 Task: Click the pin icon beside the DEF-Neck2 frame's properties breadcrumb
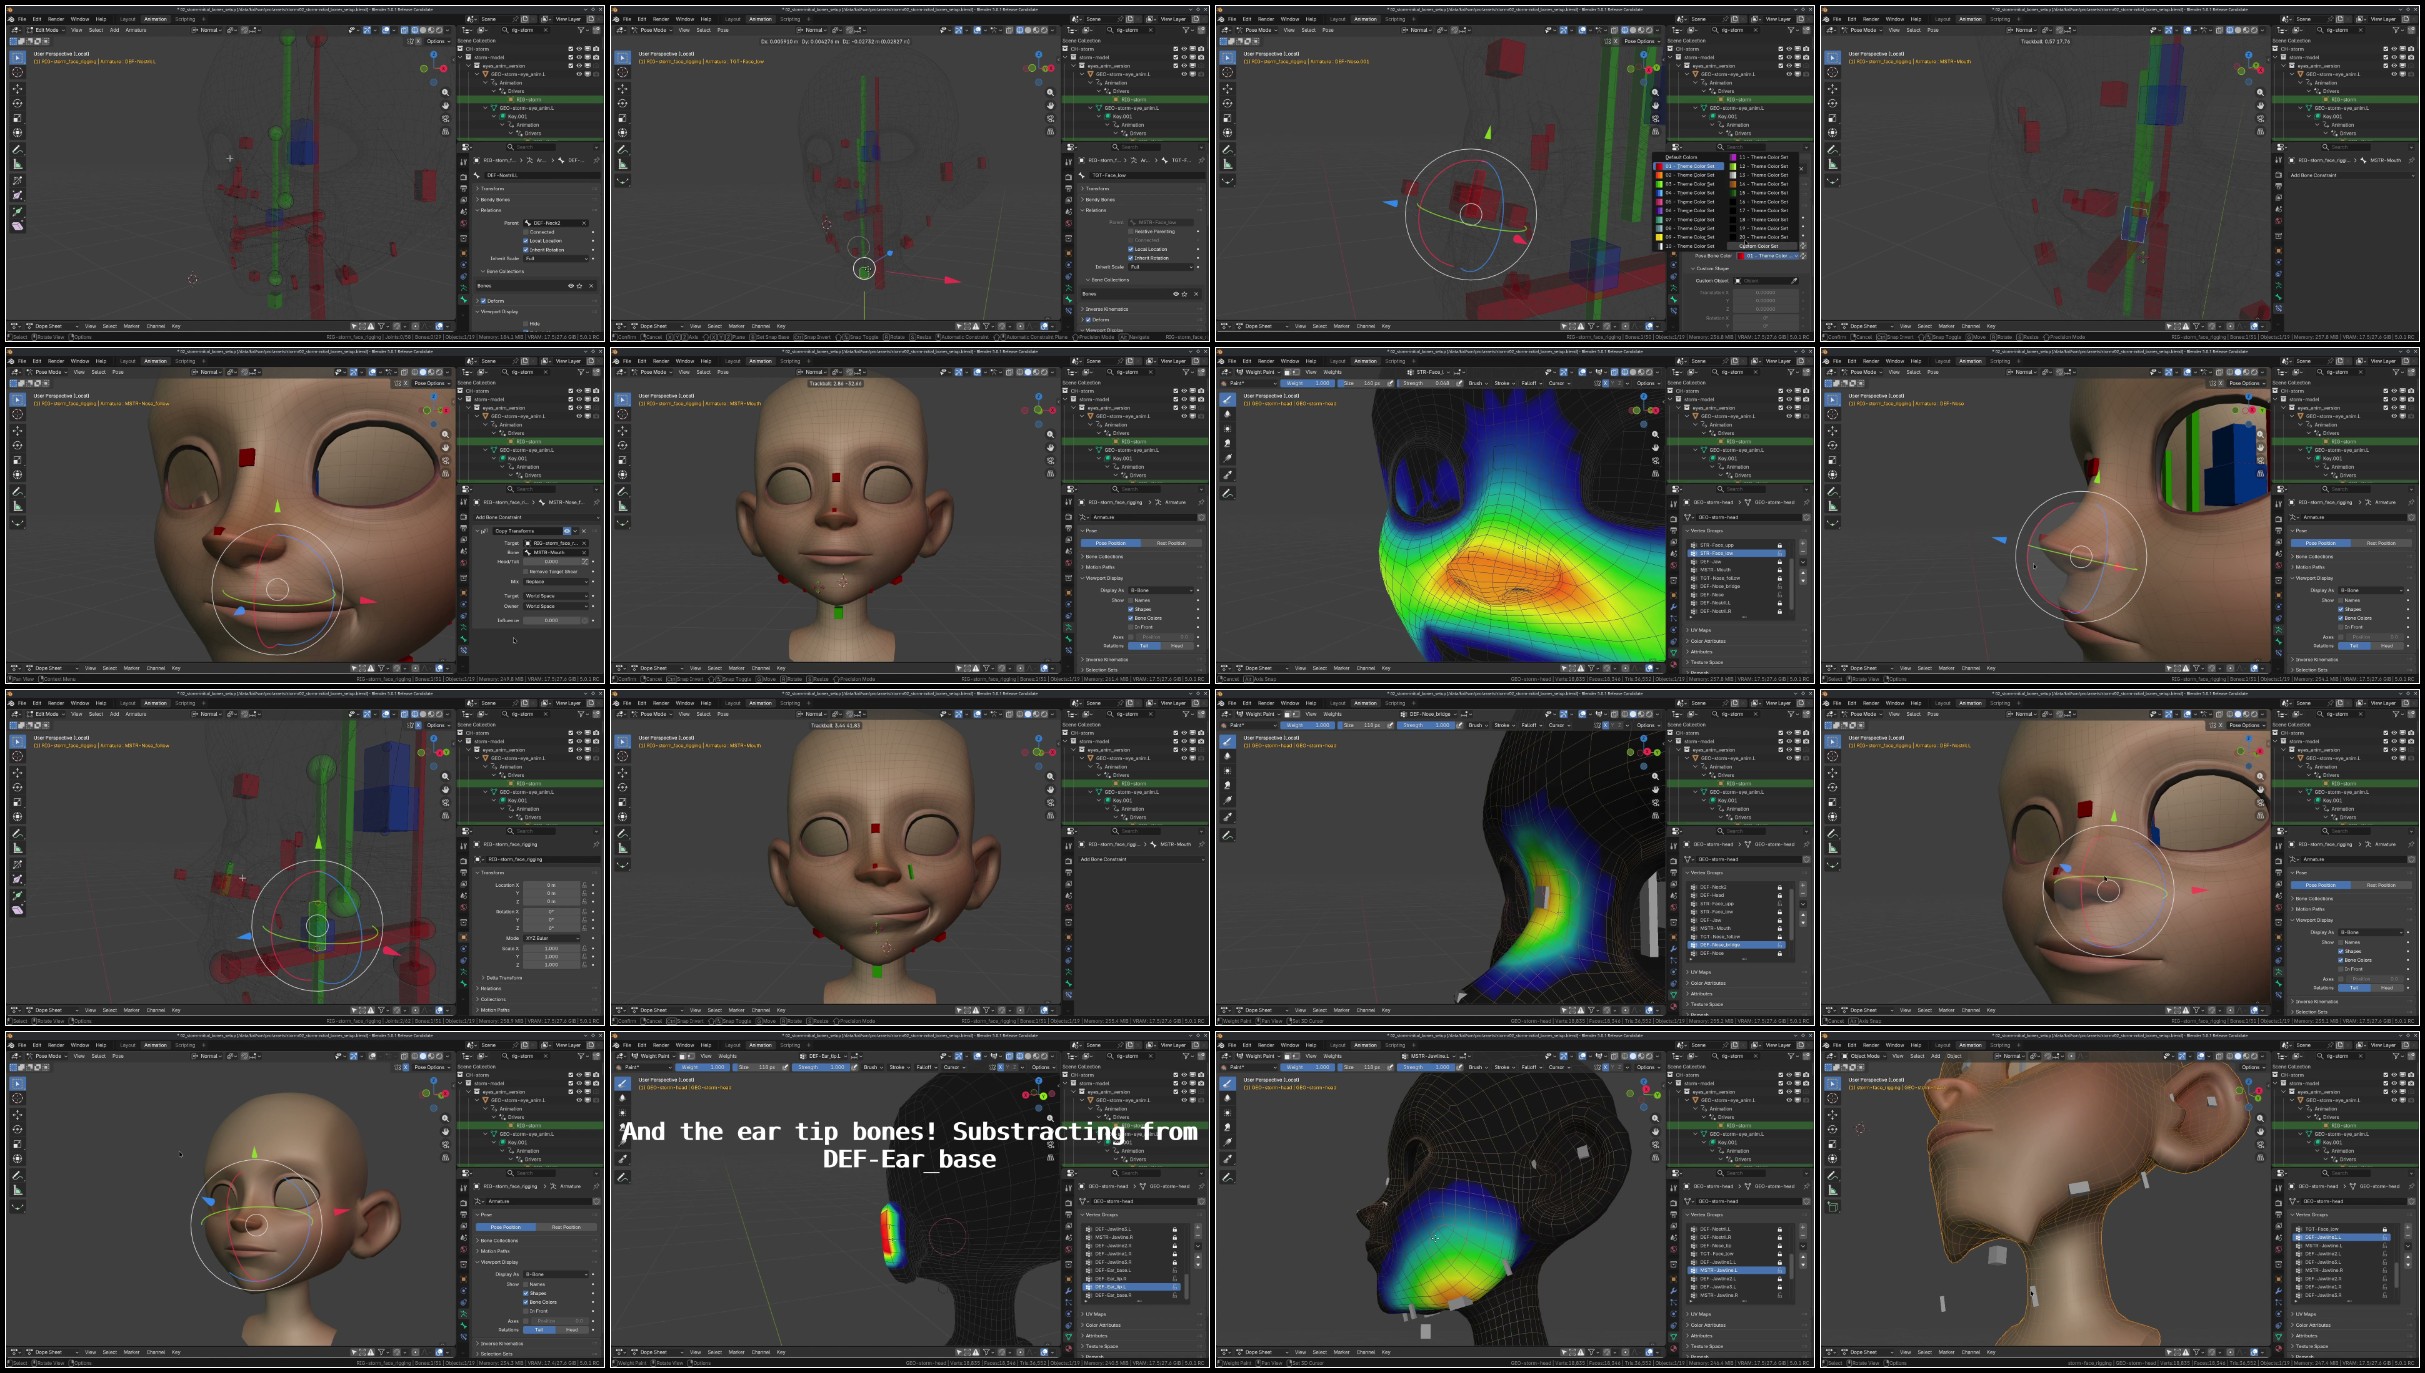coord(596,160)
